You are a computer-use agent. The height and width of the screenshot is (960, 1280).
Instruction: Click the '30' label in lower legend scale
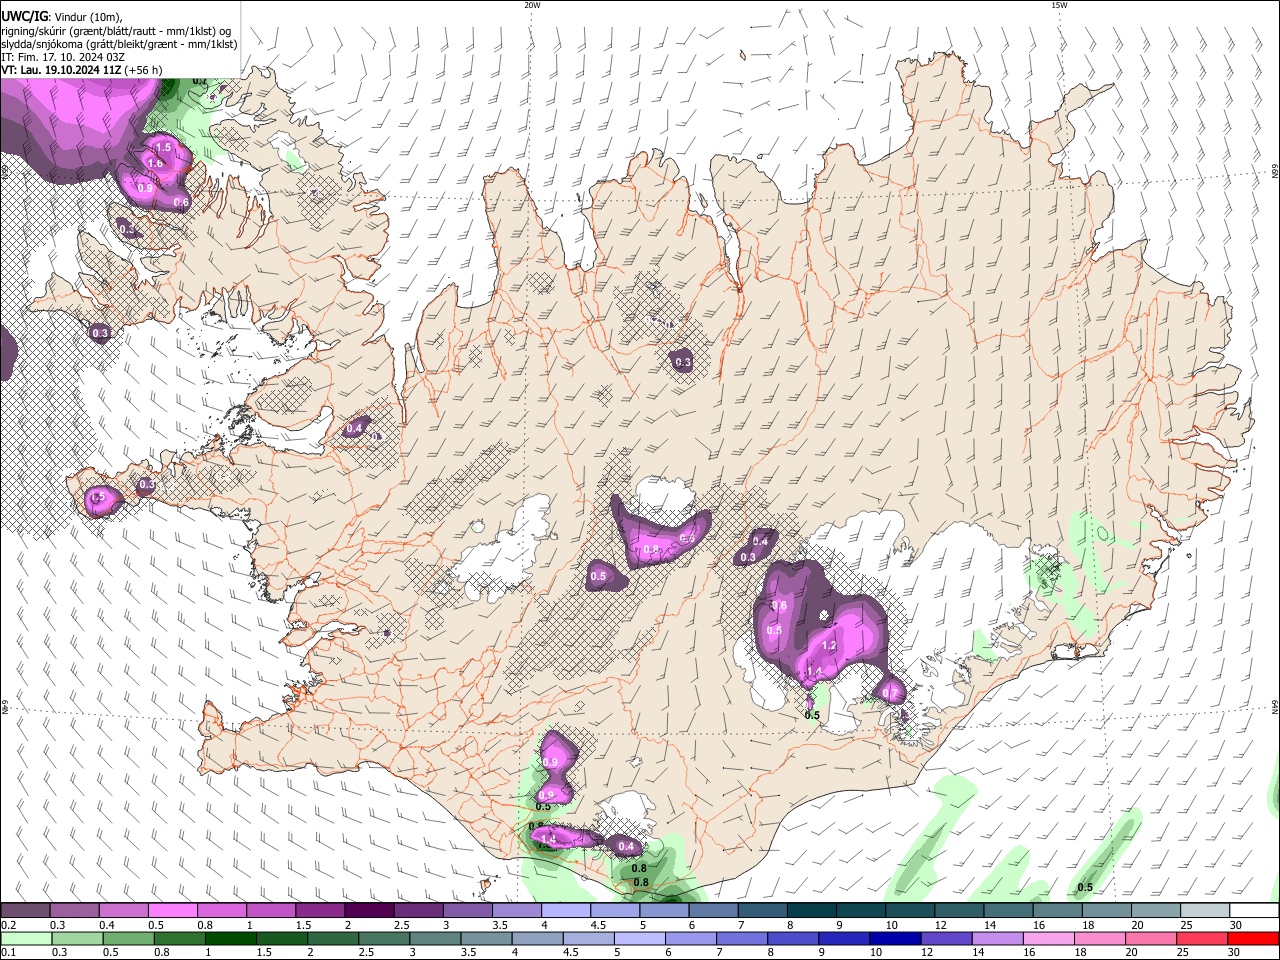coord(1233,952)
